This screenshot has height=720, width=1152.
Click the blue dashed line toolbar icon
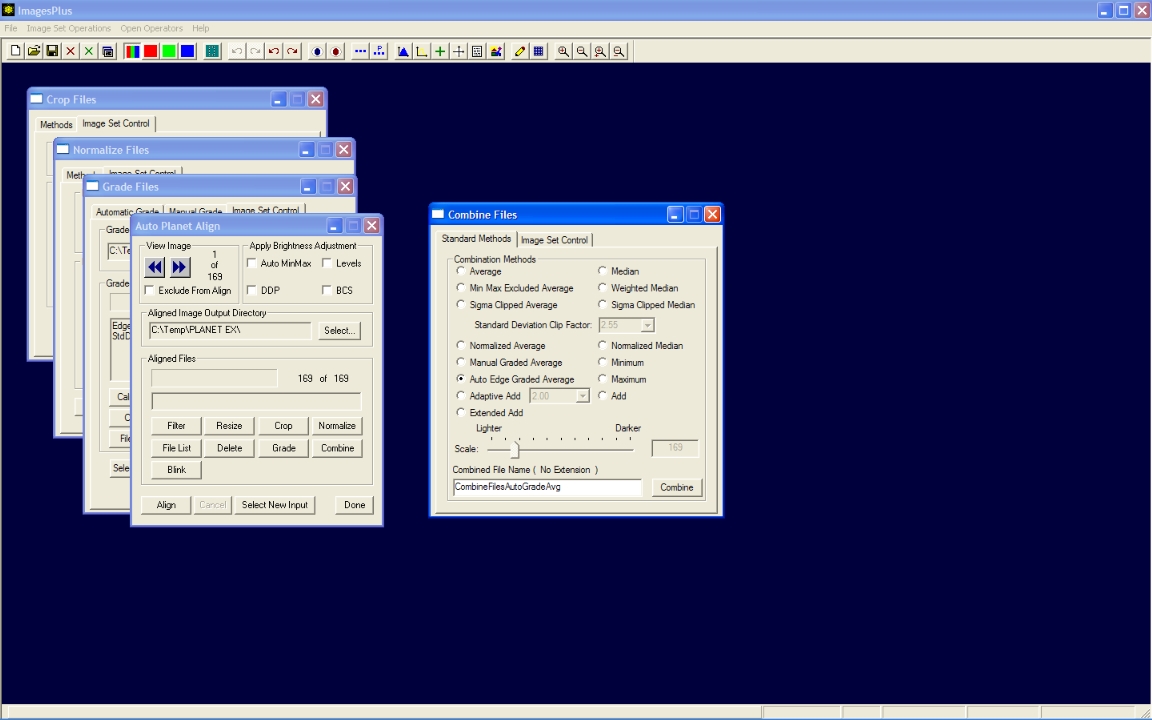click(361, 51)
